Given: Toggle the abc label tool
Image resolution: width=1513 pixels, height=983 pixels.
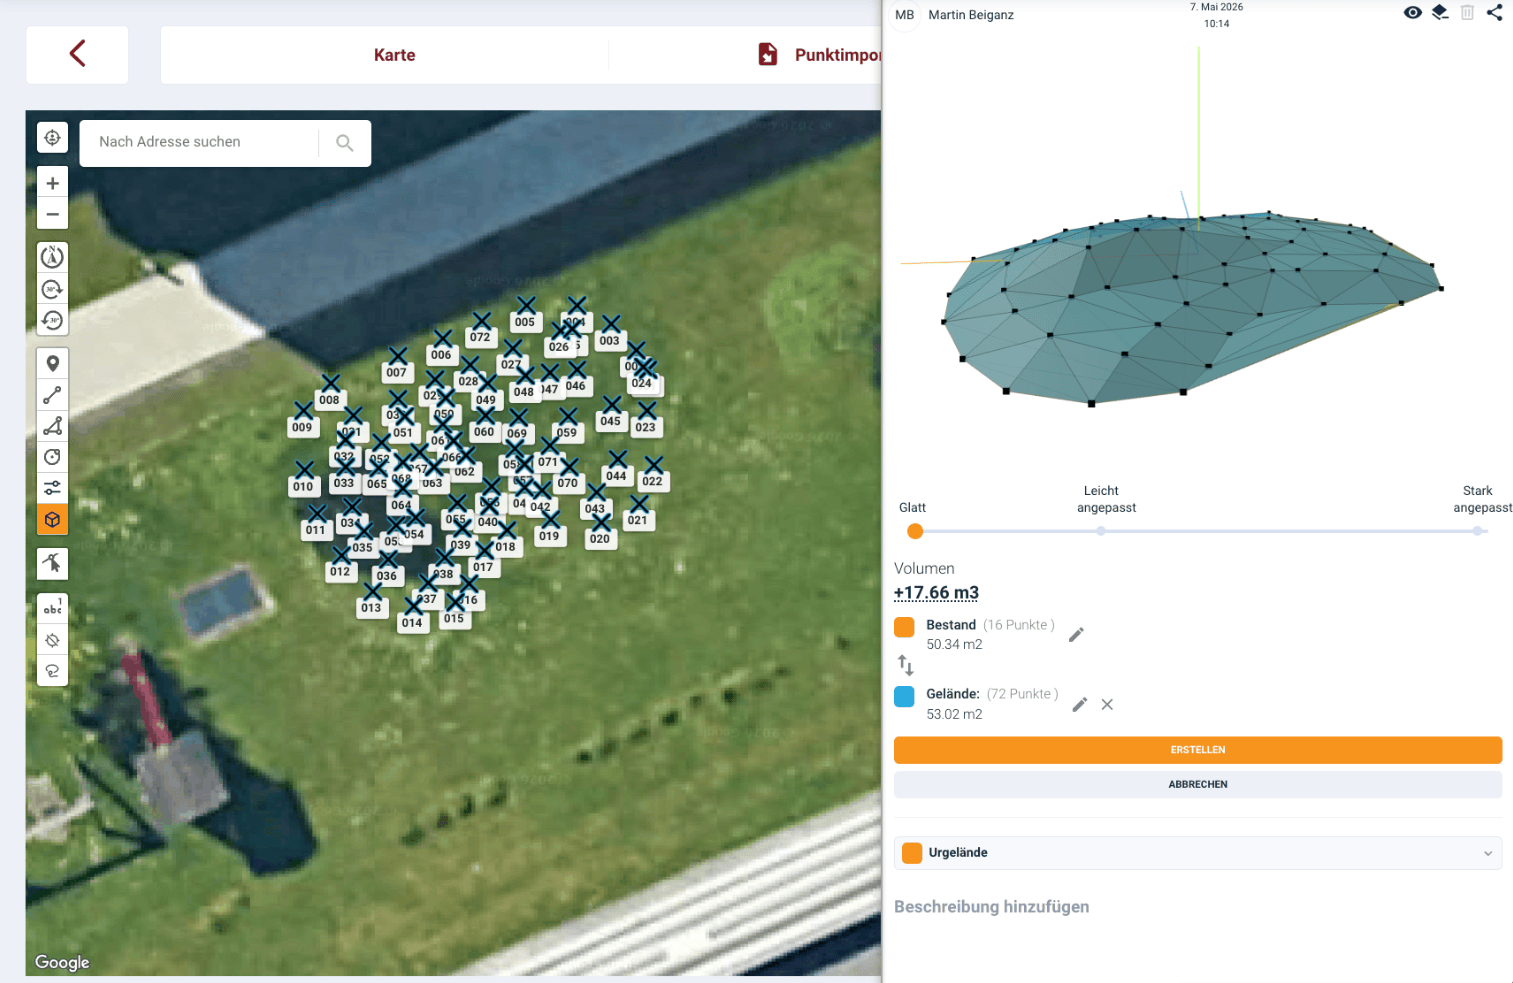Looking at the screenshot, I should click(x=52, y=607).
